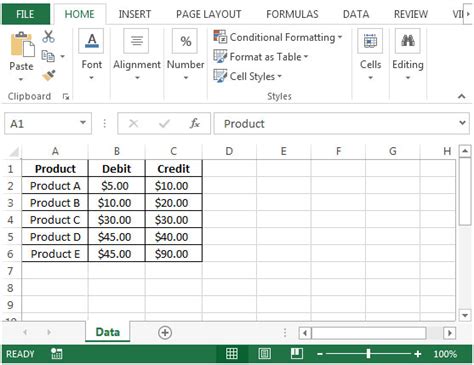Expand the Editing group arrow
This screenshot has height=365, width=474.
coord(408,78)
